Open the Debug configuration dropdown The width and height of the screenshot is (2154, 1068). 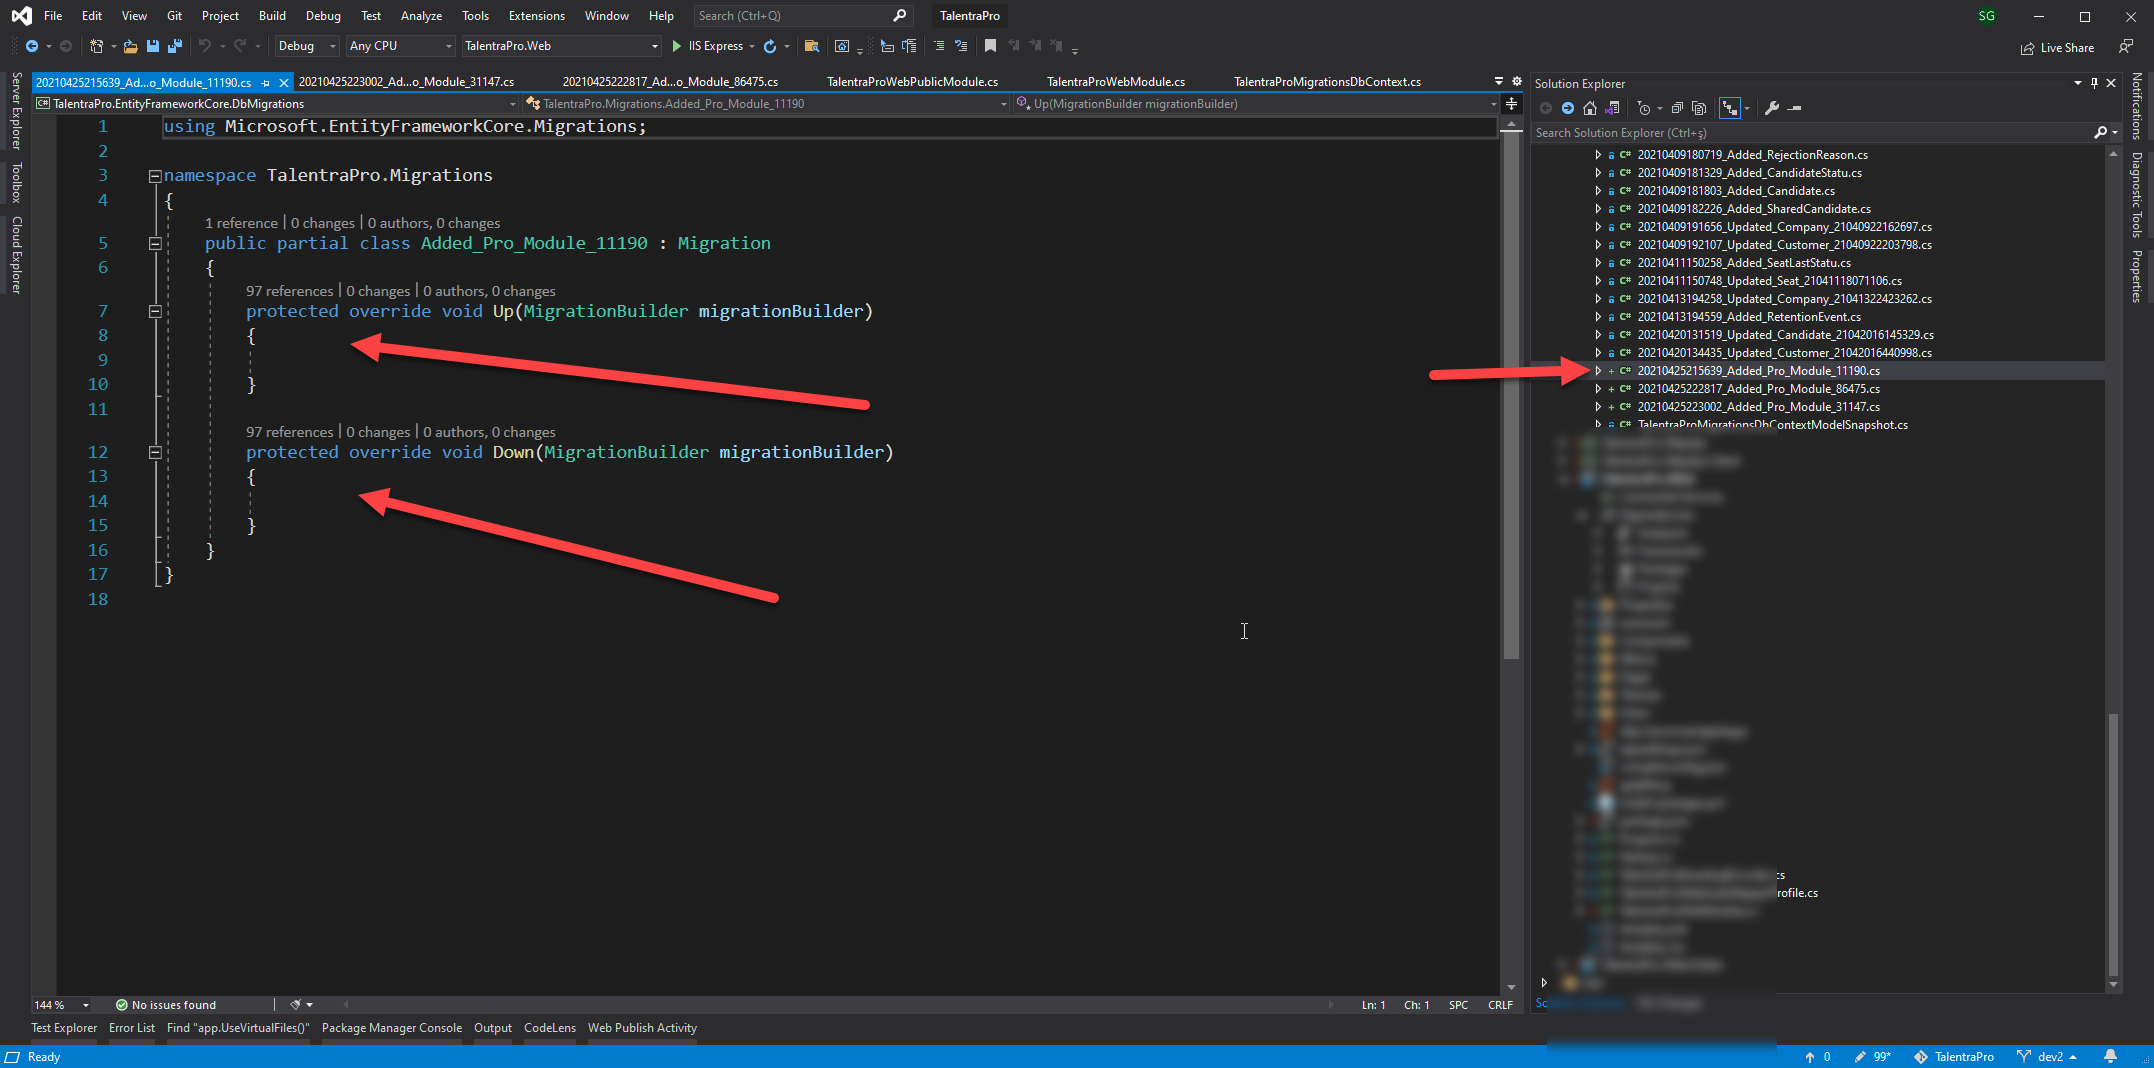(306, 46)
